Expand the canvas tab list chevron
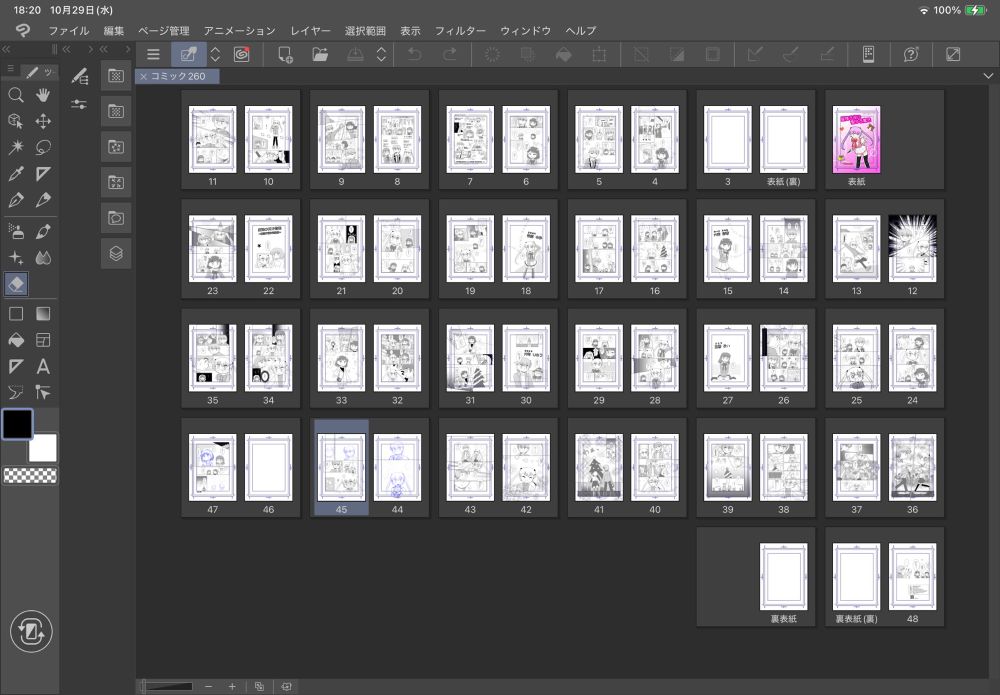 coord(988,76)
